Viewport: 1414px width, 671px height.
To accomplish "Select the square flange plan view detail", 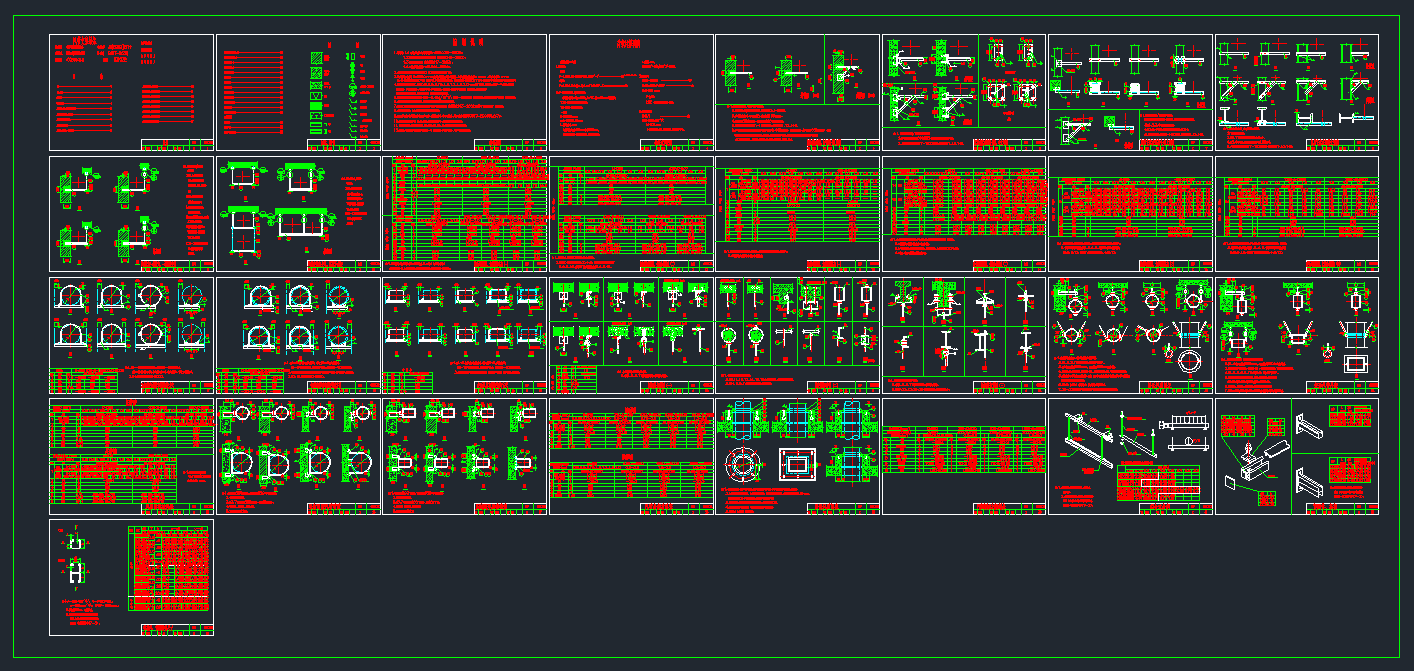I will coord(798,466).
